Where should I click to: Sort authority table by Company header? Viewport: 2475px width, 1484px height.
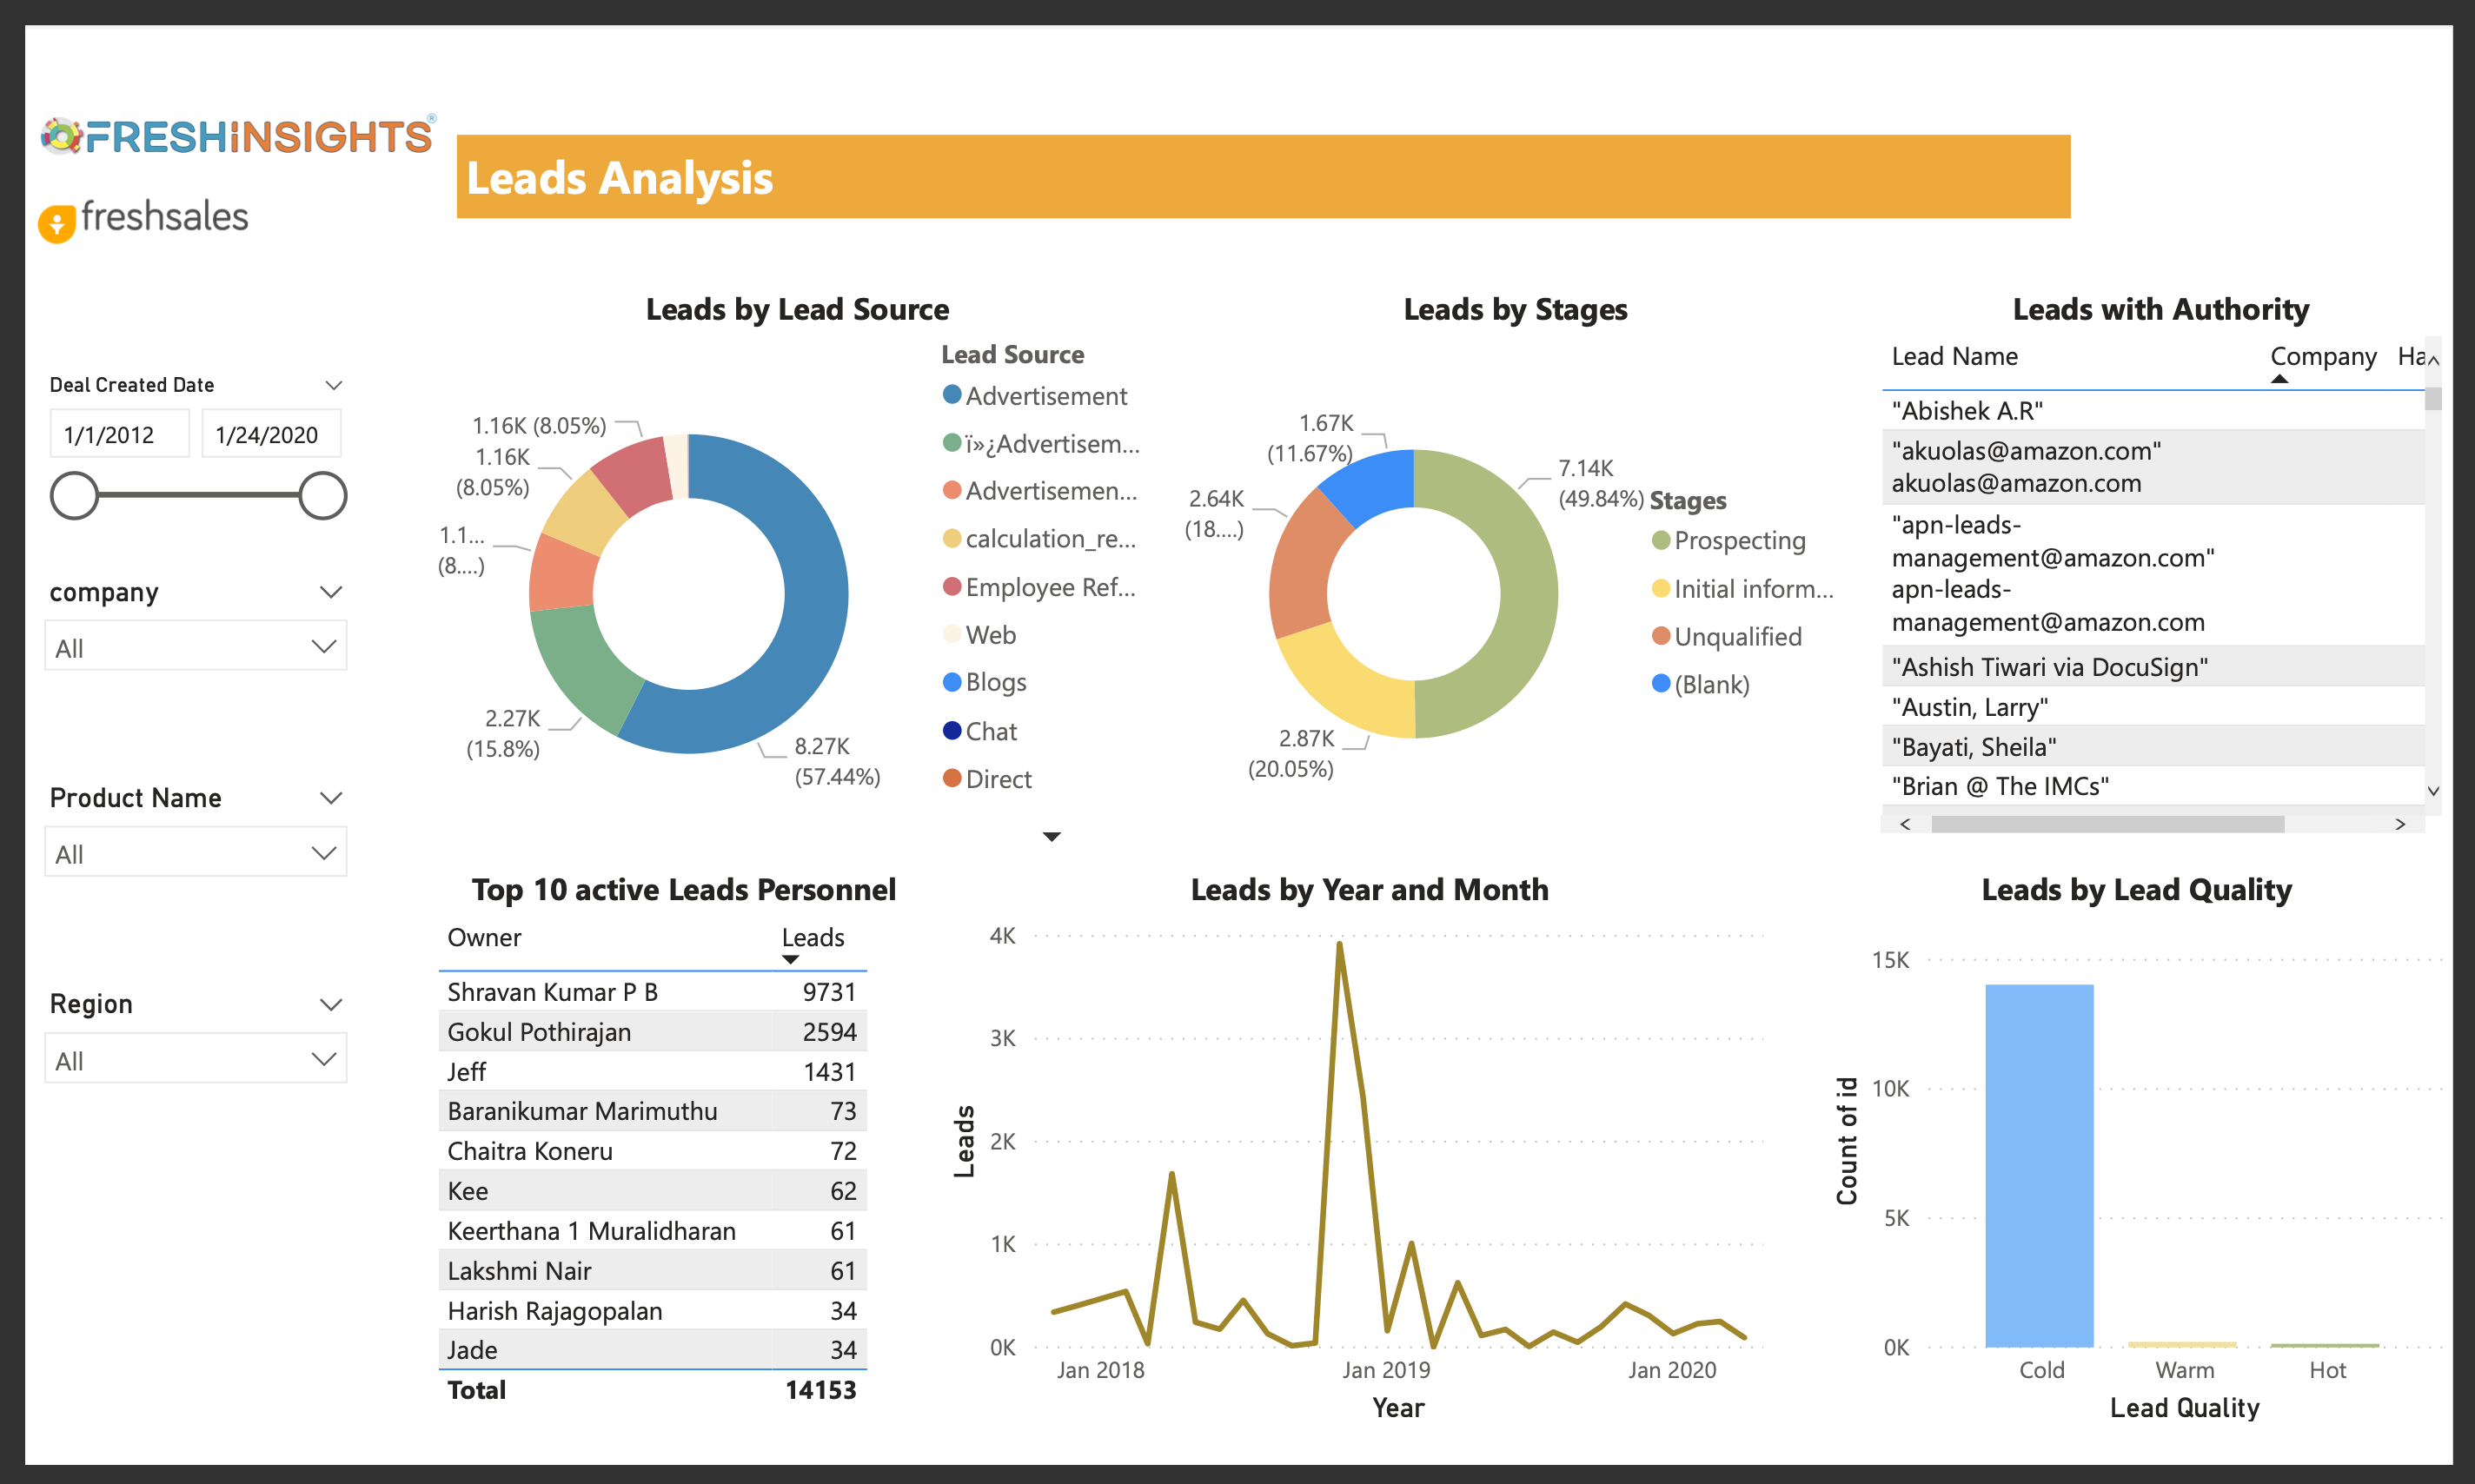point(2322,357)
